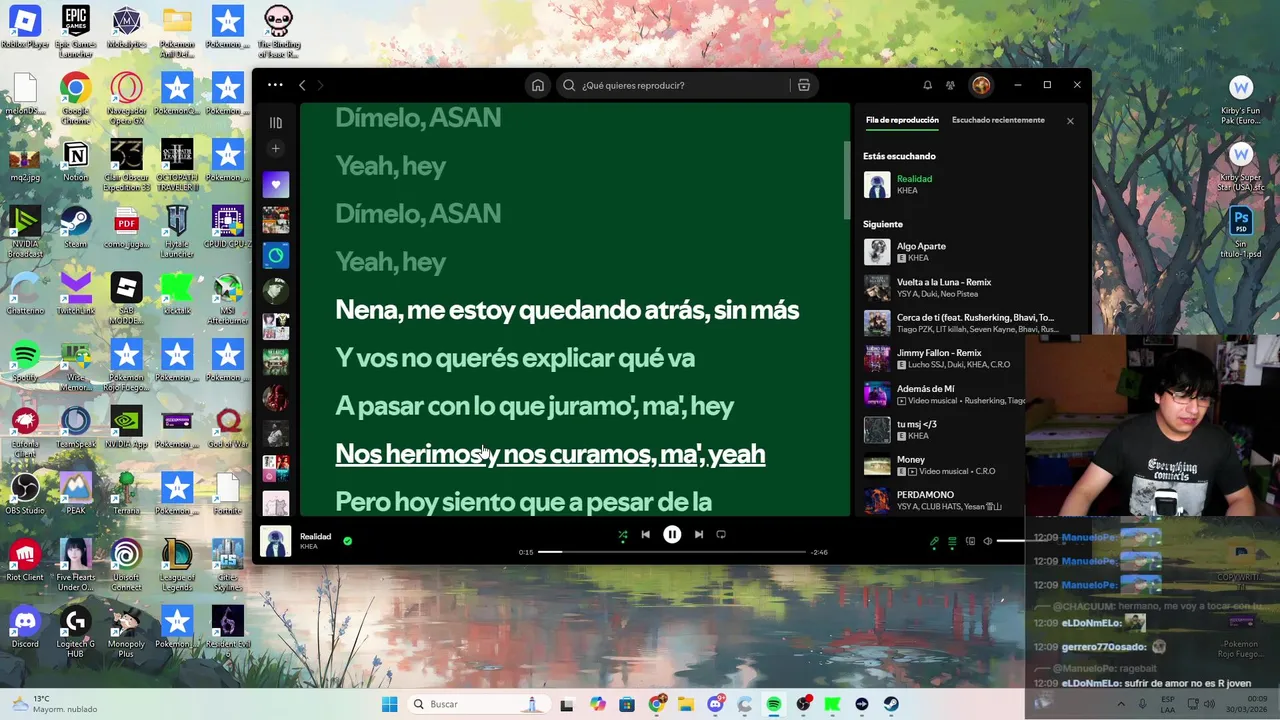
Task: Jump to lyric 'Nena, me estoy quedando atrás'
Action: 567,310
